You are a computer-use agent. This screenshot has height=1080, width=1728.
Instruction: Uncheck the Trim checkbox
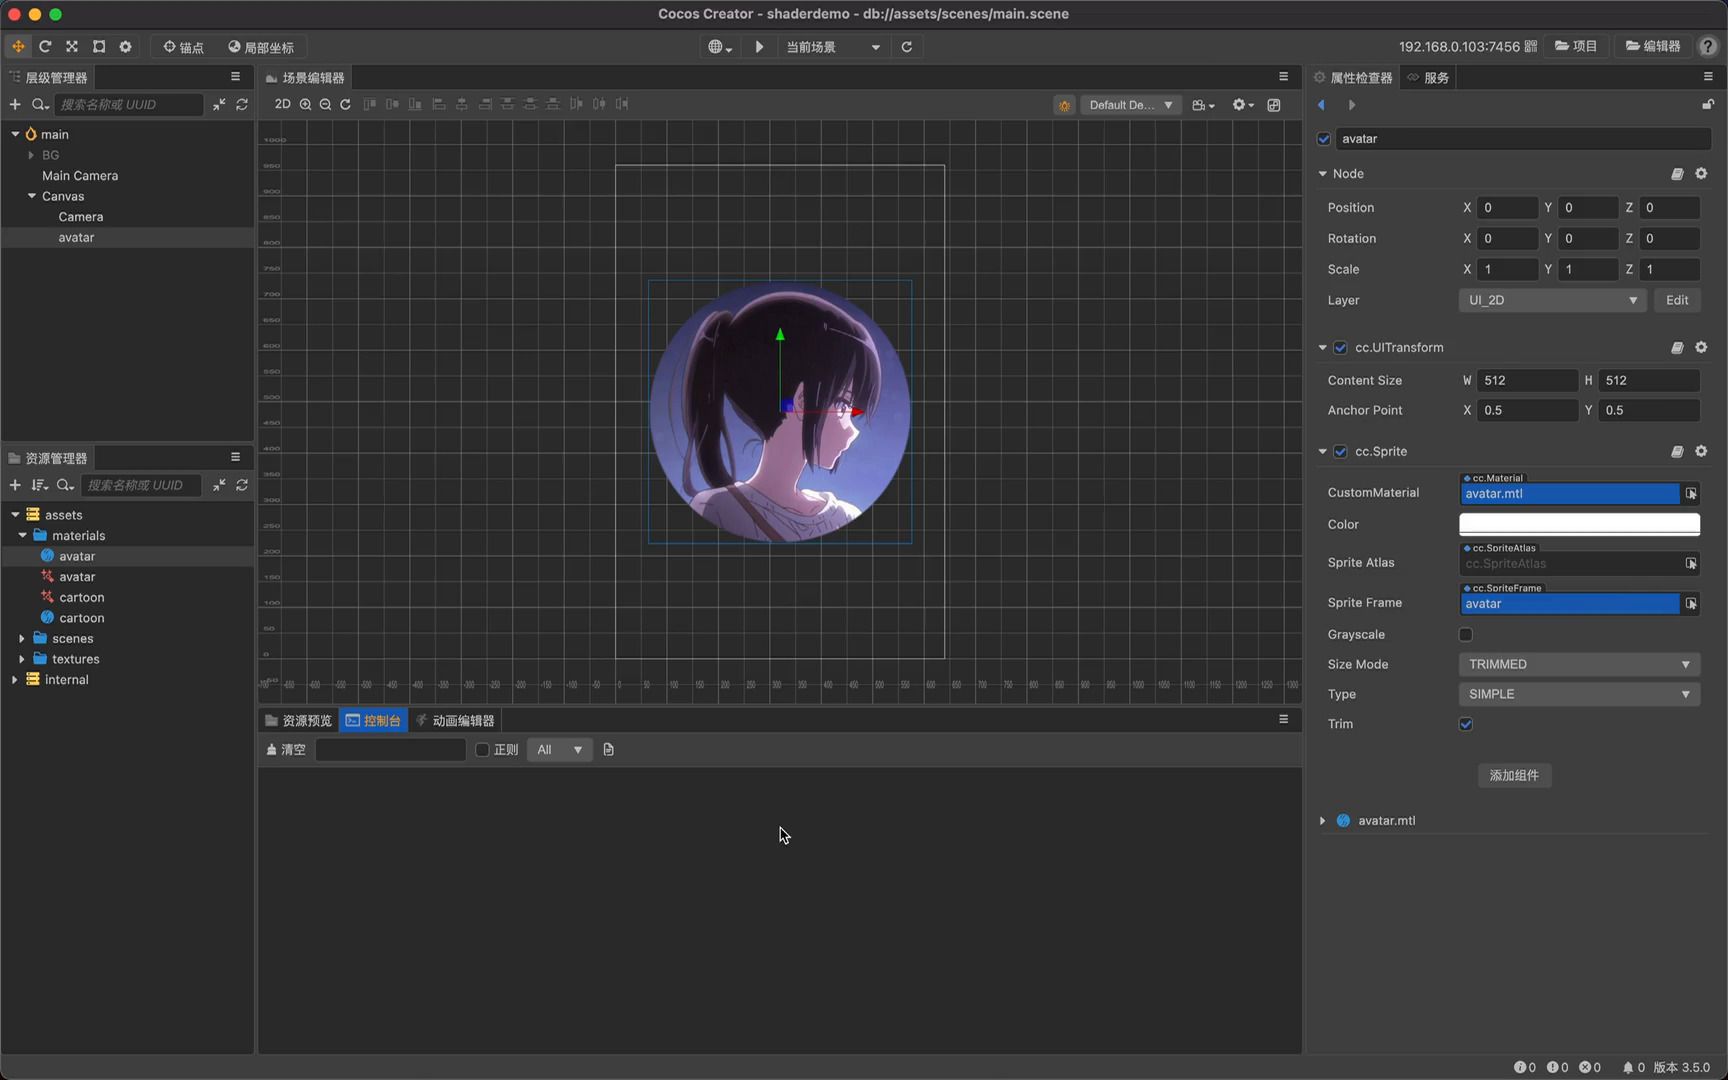[x=1466, y=724]
